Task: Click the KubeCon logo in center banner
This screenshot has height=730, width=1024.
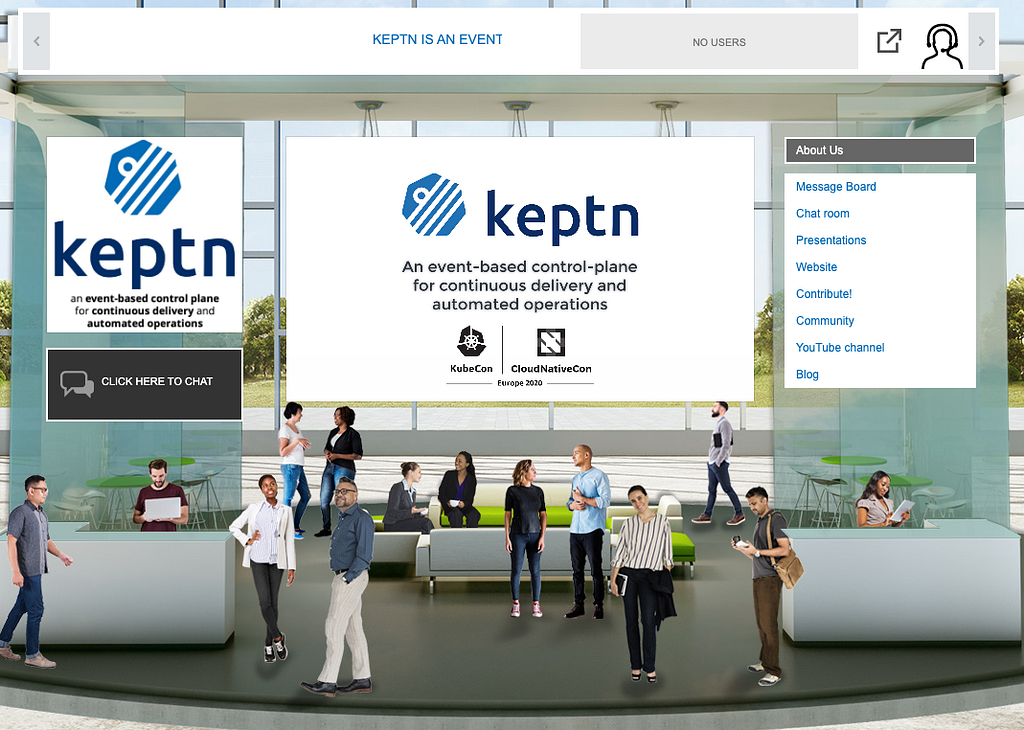Action: pyautogui.click(x=471, y=350)
